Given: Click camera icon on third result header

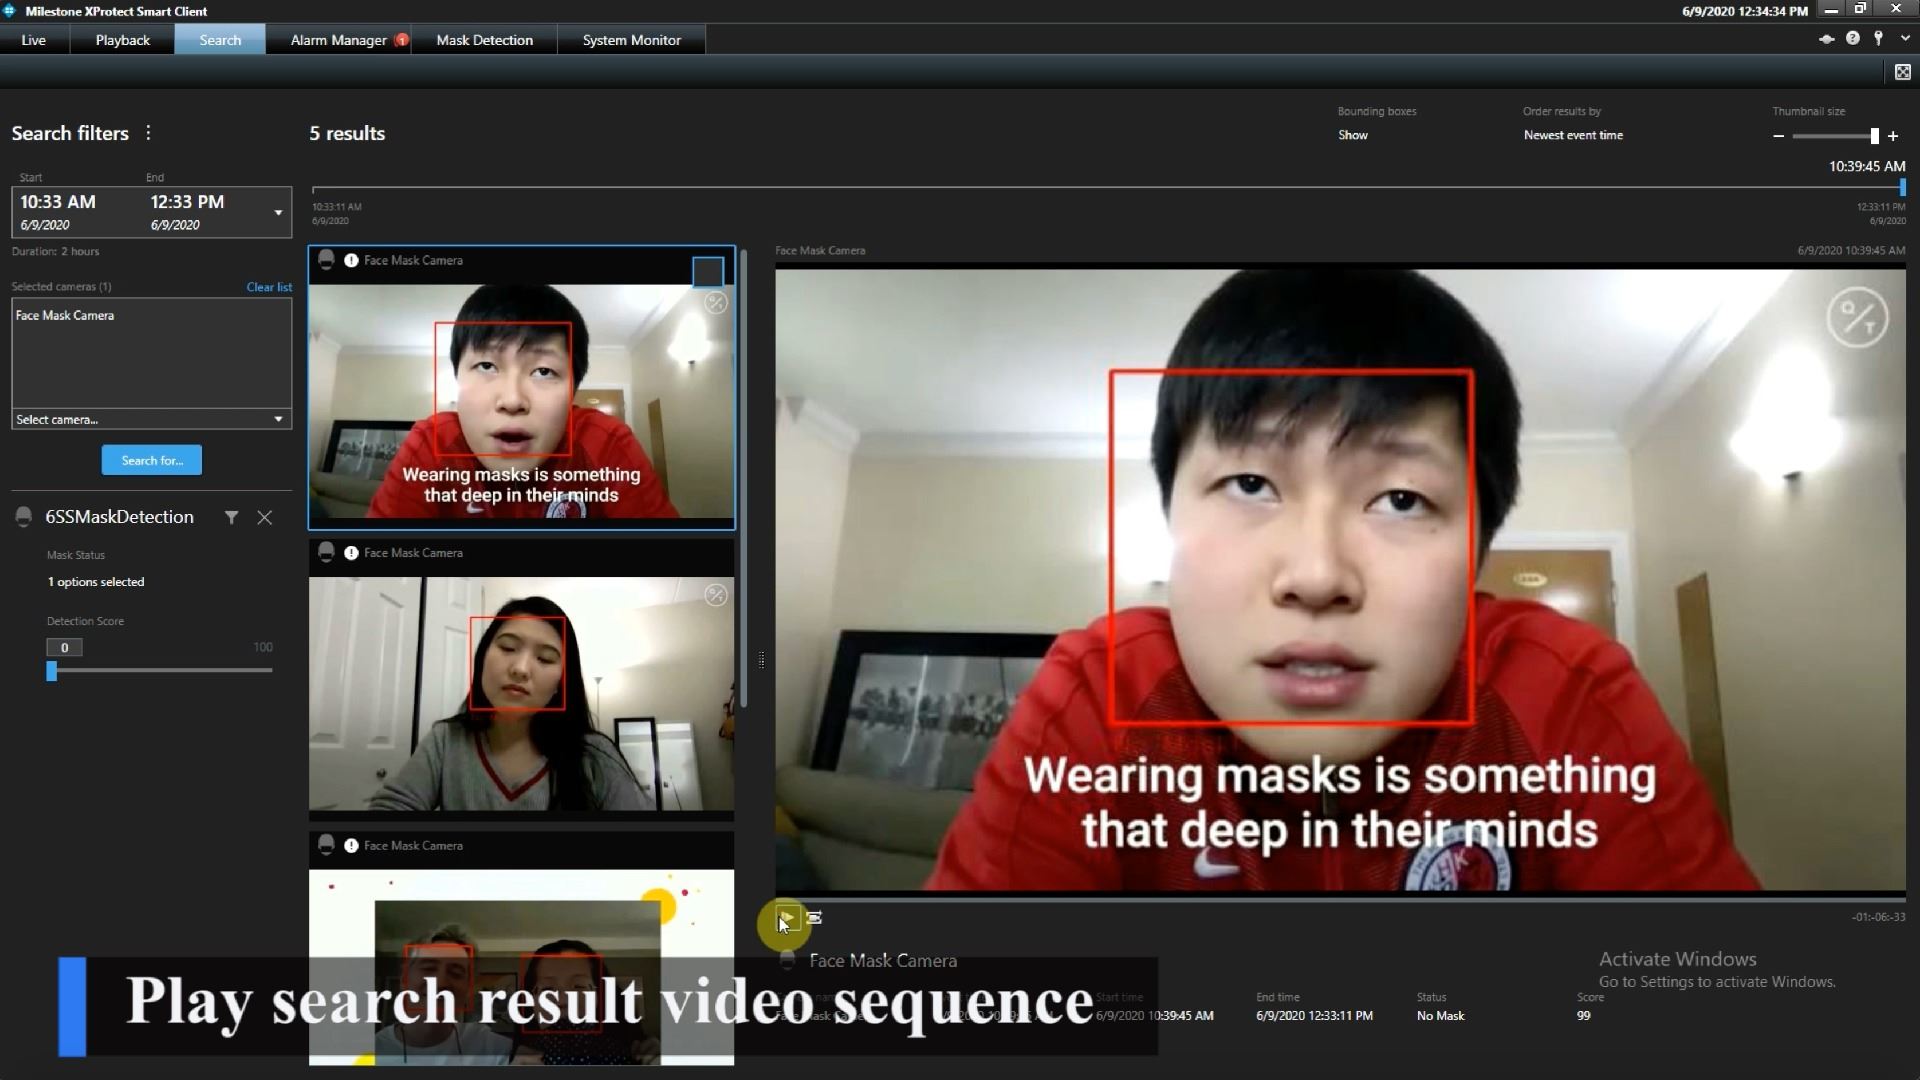Looking at the screenshot, I should (x=326, y=846).
